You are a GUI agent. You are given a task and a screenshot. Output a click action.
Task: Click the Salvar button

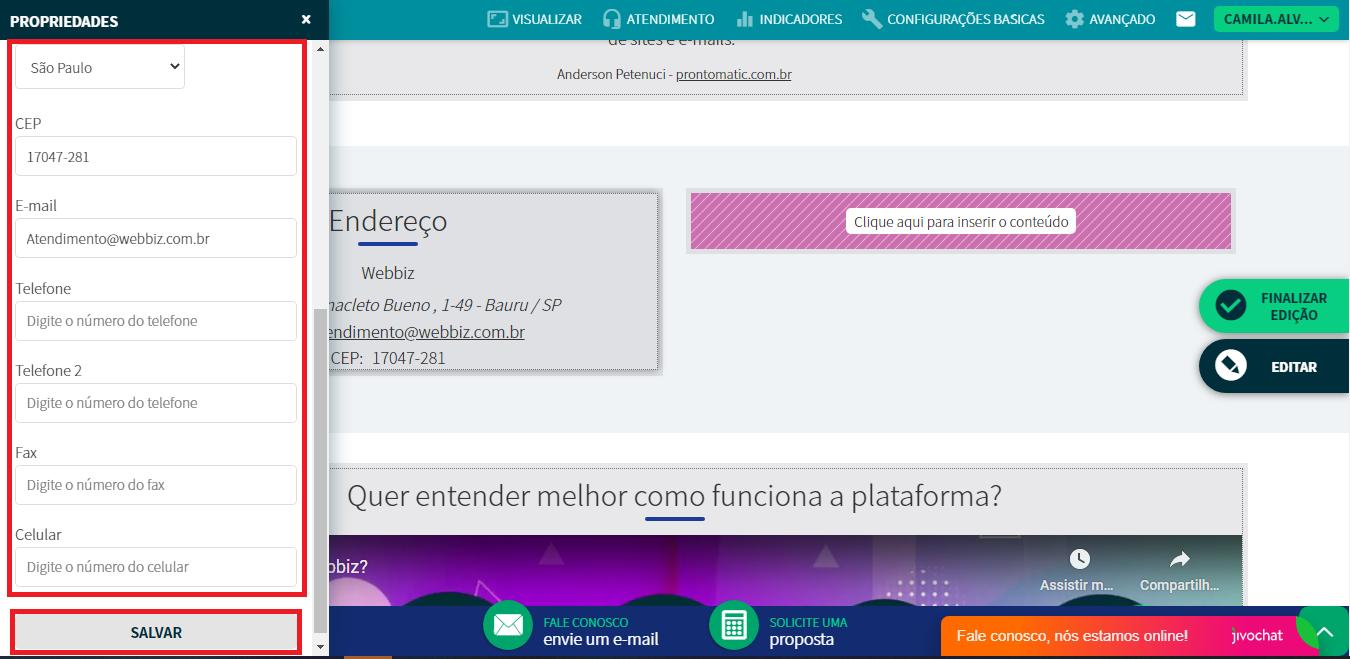156,632
